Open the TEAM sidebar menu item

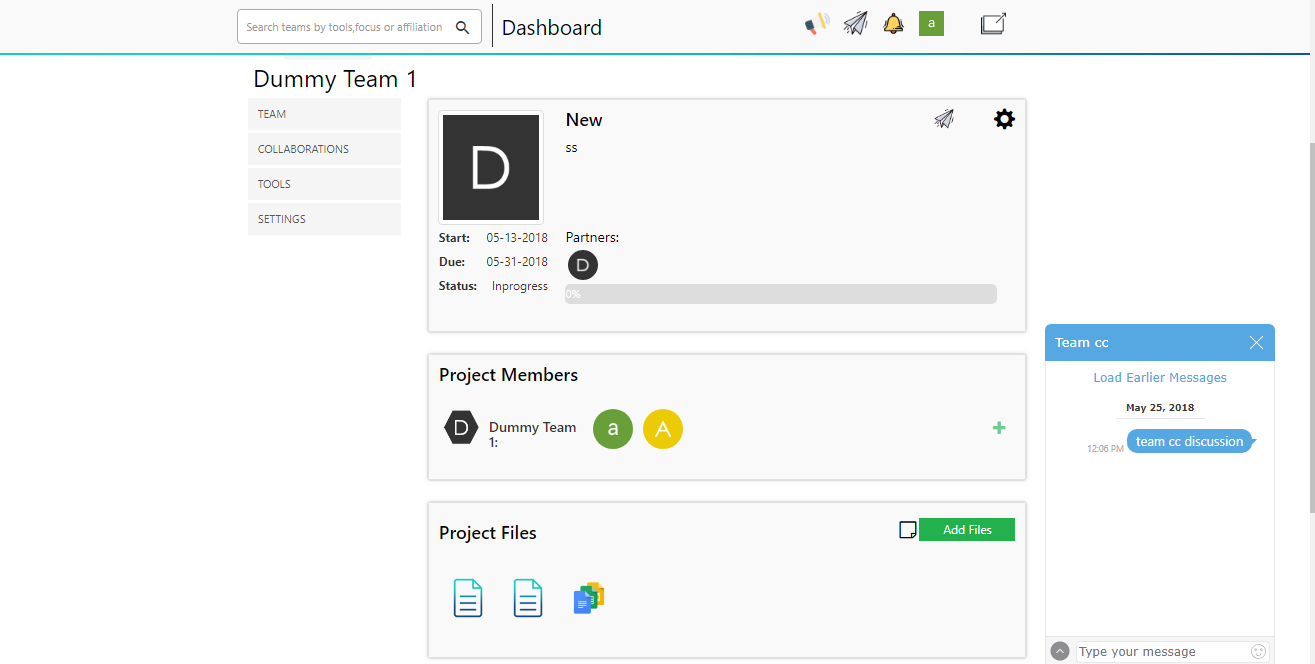pos(324,114)
